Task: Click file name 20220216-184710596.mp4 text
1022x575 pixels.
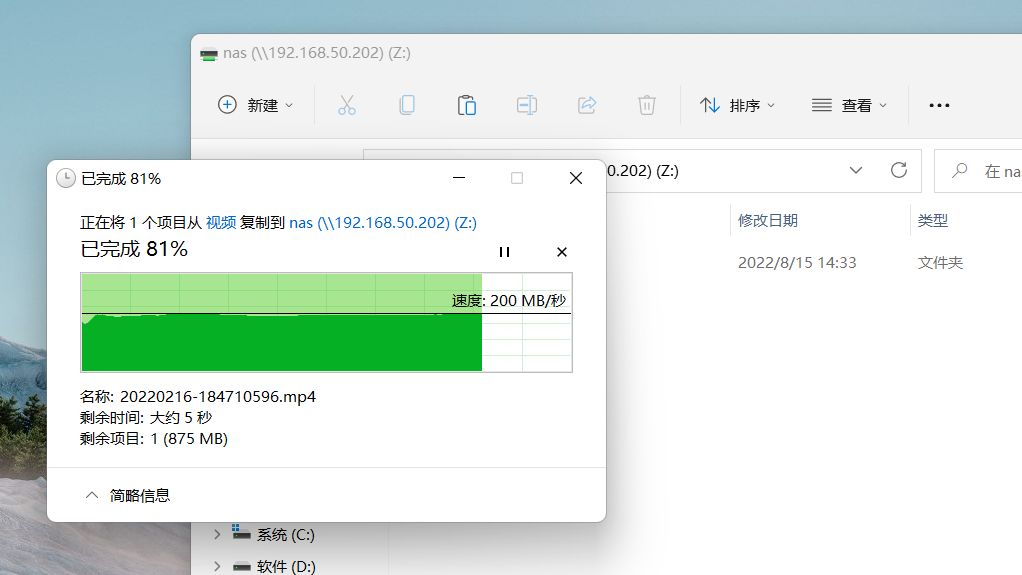Action: tap(218, 396)
